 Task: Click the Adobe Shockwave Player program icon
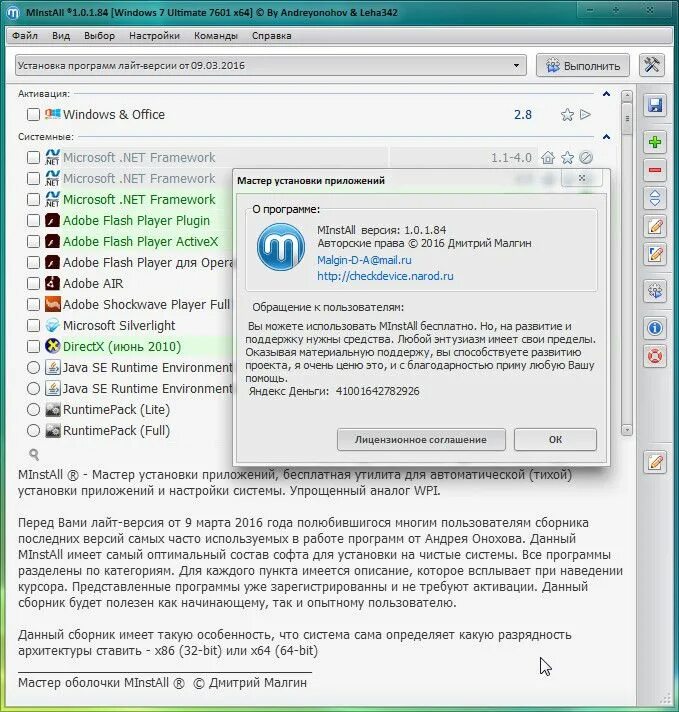click(x=53, y=304)
